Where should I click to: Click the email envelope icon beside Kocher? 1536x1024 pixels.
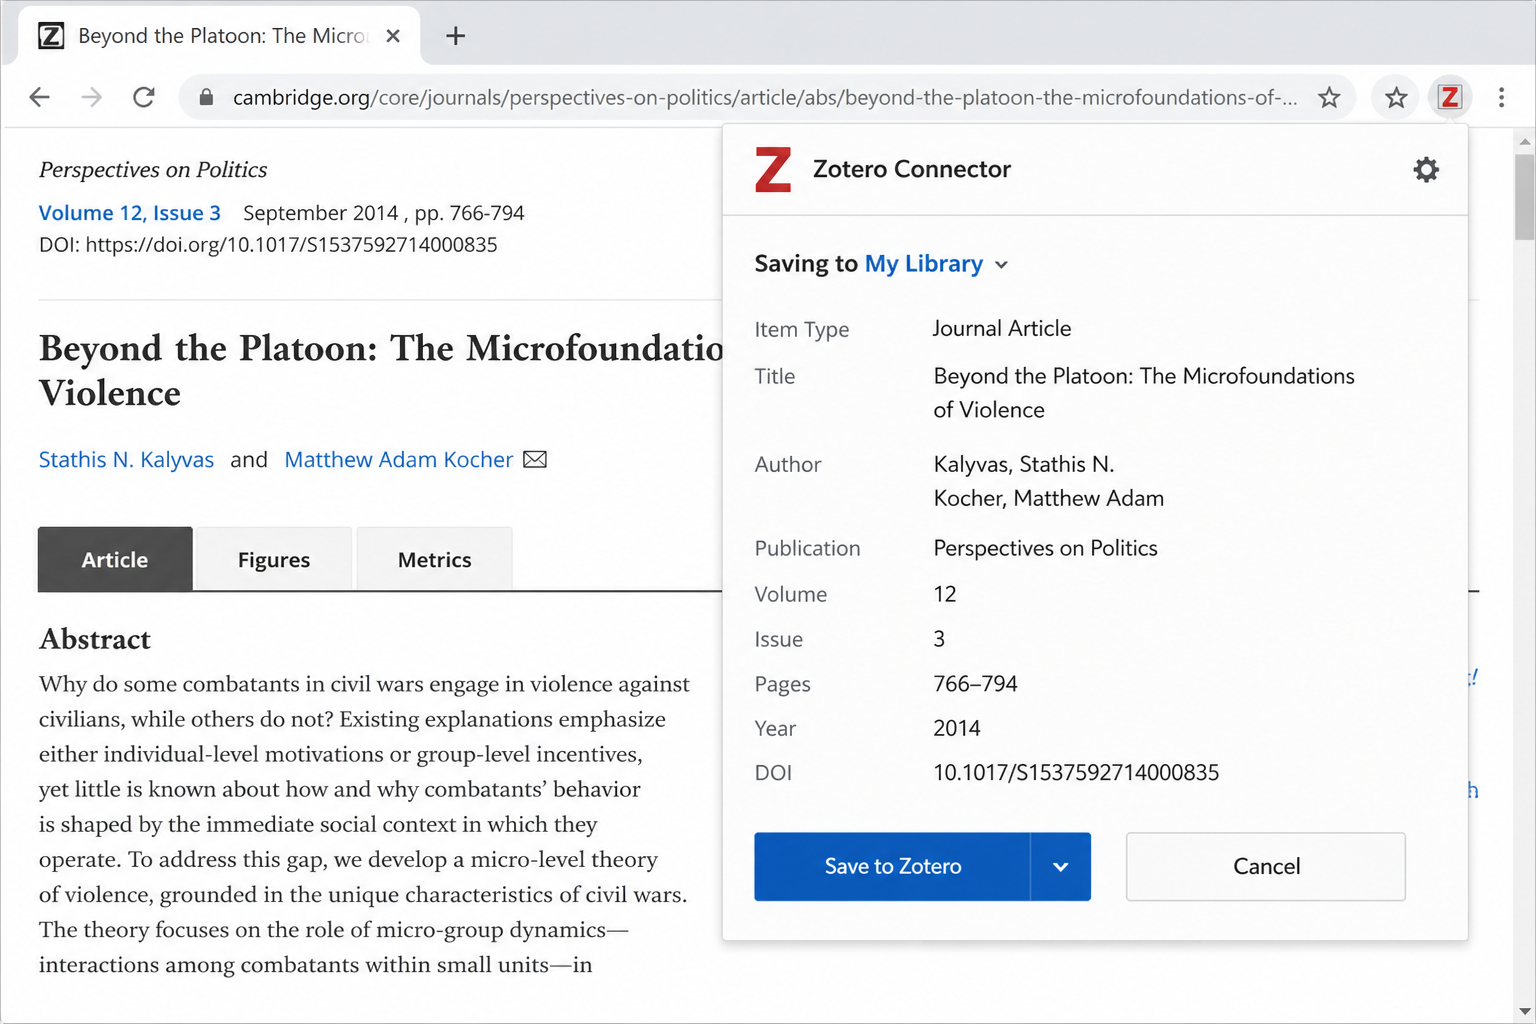click(x=535, y=459)
